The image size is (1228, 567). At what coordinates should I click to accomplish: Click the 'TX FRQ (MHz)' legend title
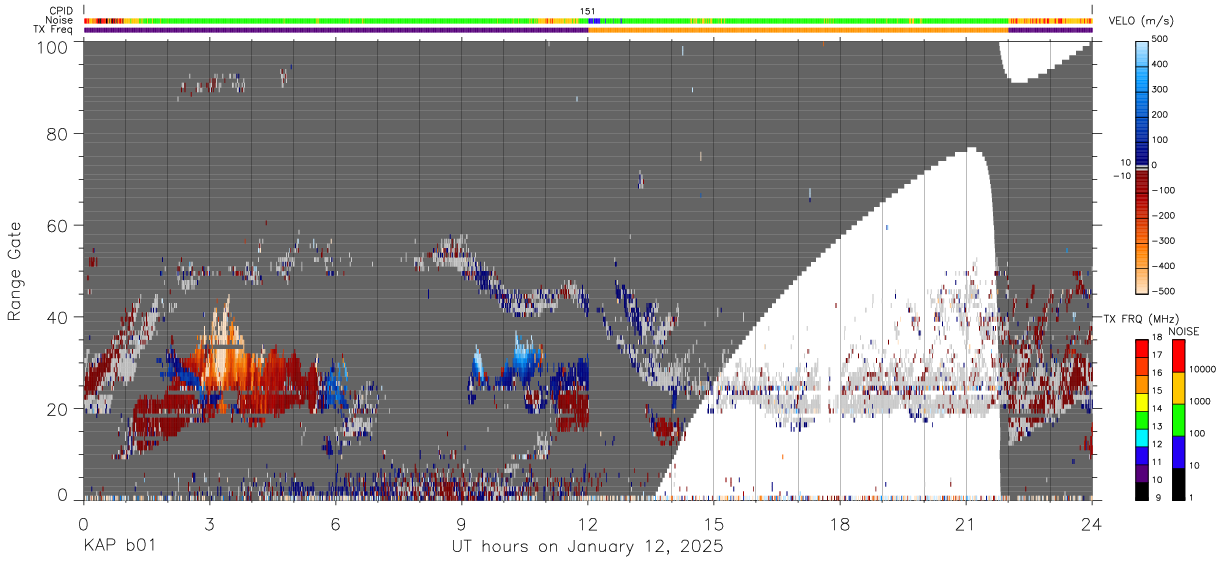[x=1140, y=319]
